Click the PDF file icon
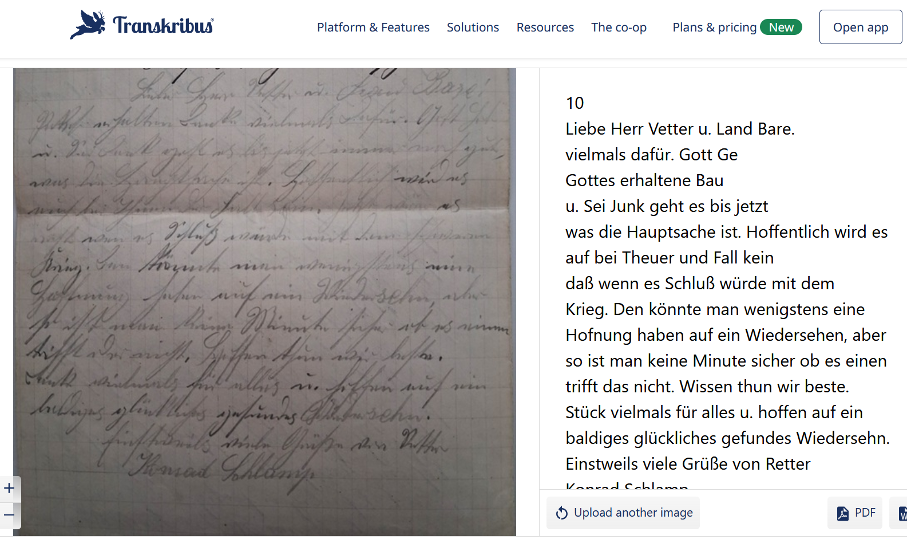Screen dimensions: 908x548 pyautogui.click(x=843, y=513)
